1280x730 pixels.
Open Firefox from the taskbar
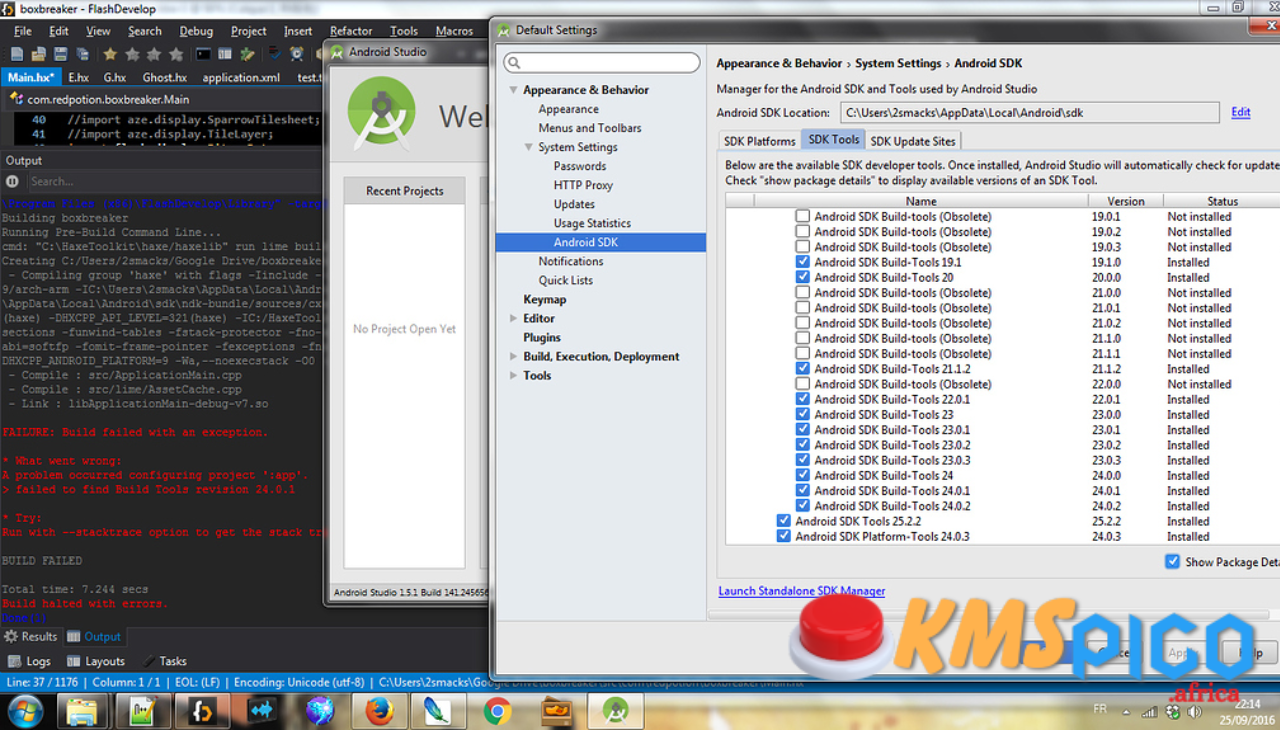click(379, 711)
